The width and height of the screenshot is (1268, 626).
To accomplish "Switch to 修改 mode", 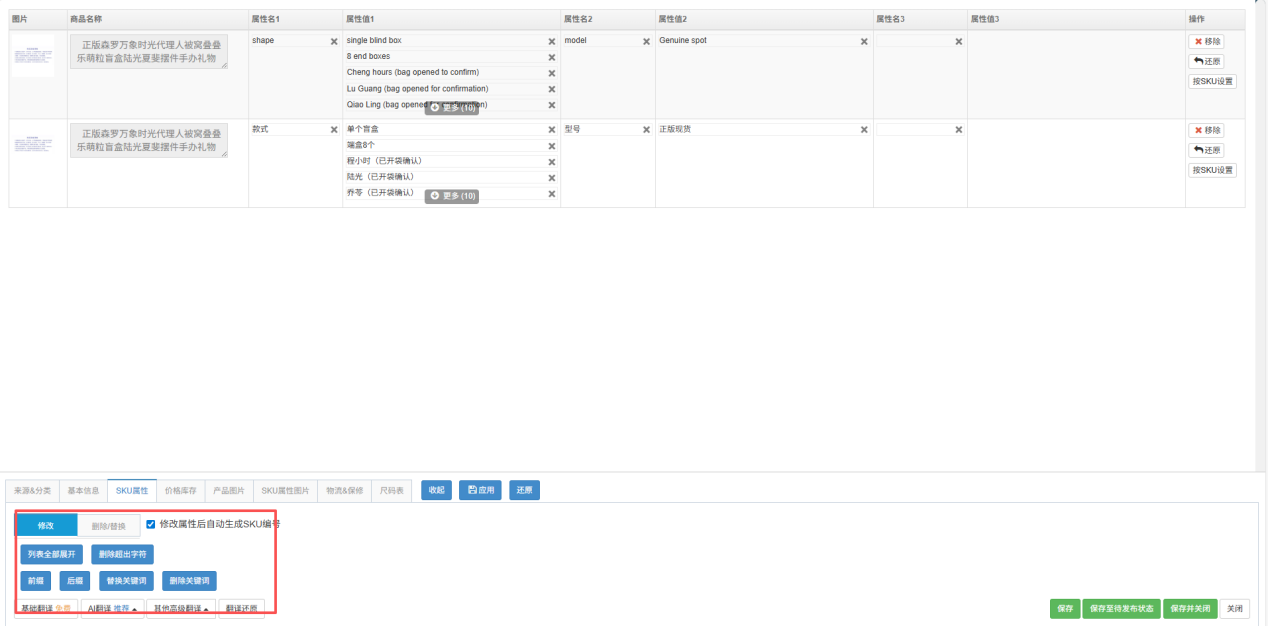I will [x=46, y=525].
